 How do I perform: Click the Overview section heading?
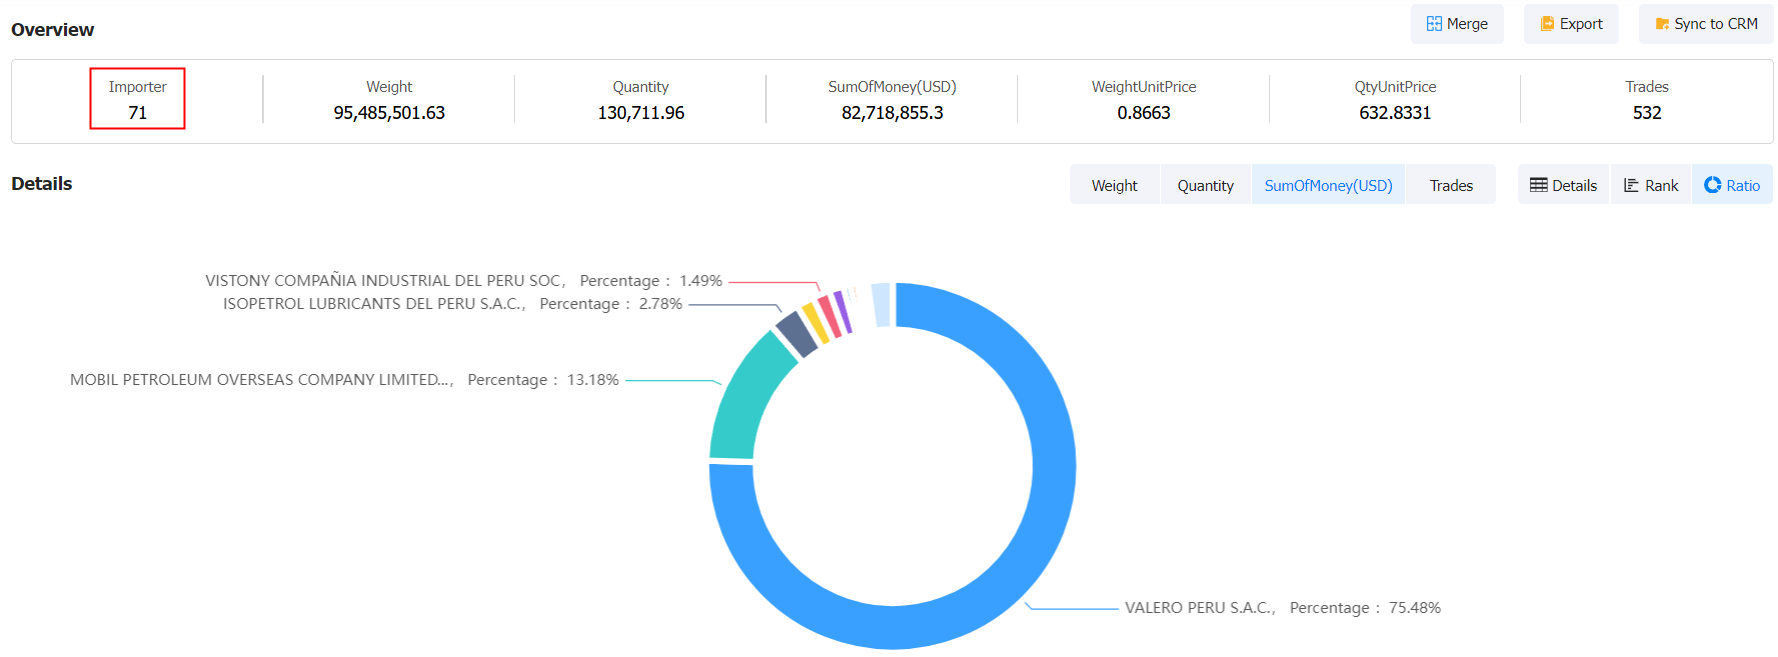coord(53,30)
